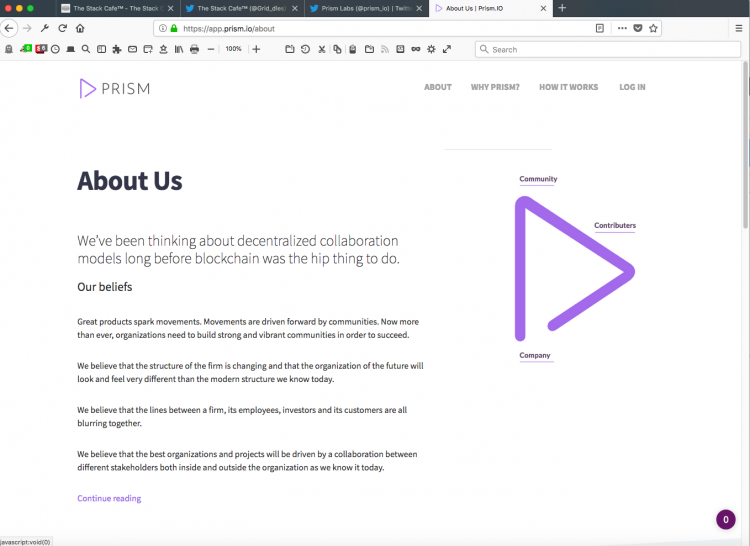Reset zoom by clicking 100%
750x546 pixels.
pyautogui.click(x=233, y=49)
